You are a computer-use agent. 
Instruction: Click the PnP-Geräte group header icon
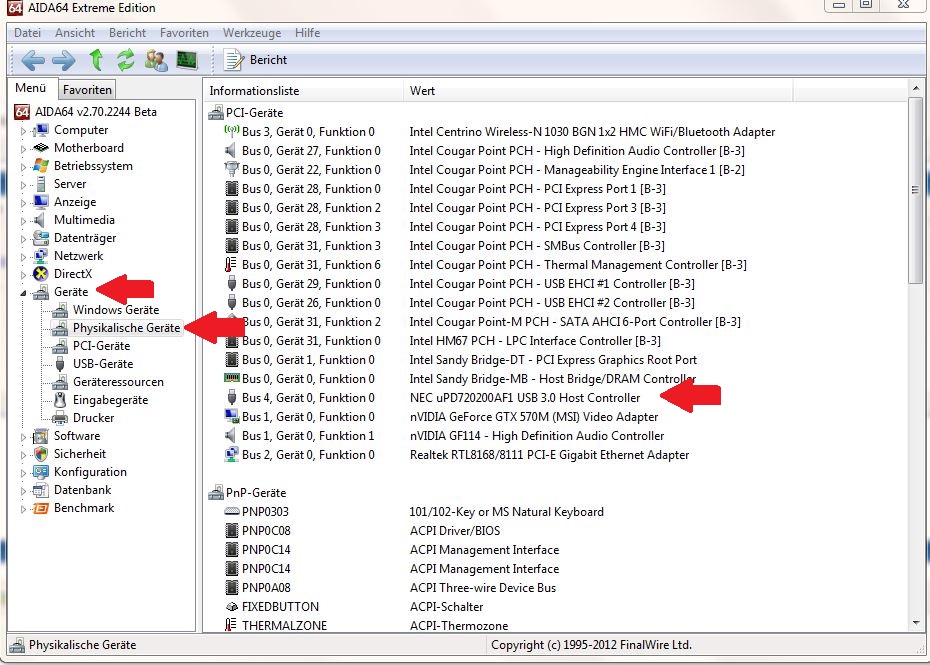tap(216, 492)
